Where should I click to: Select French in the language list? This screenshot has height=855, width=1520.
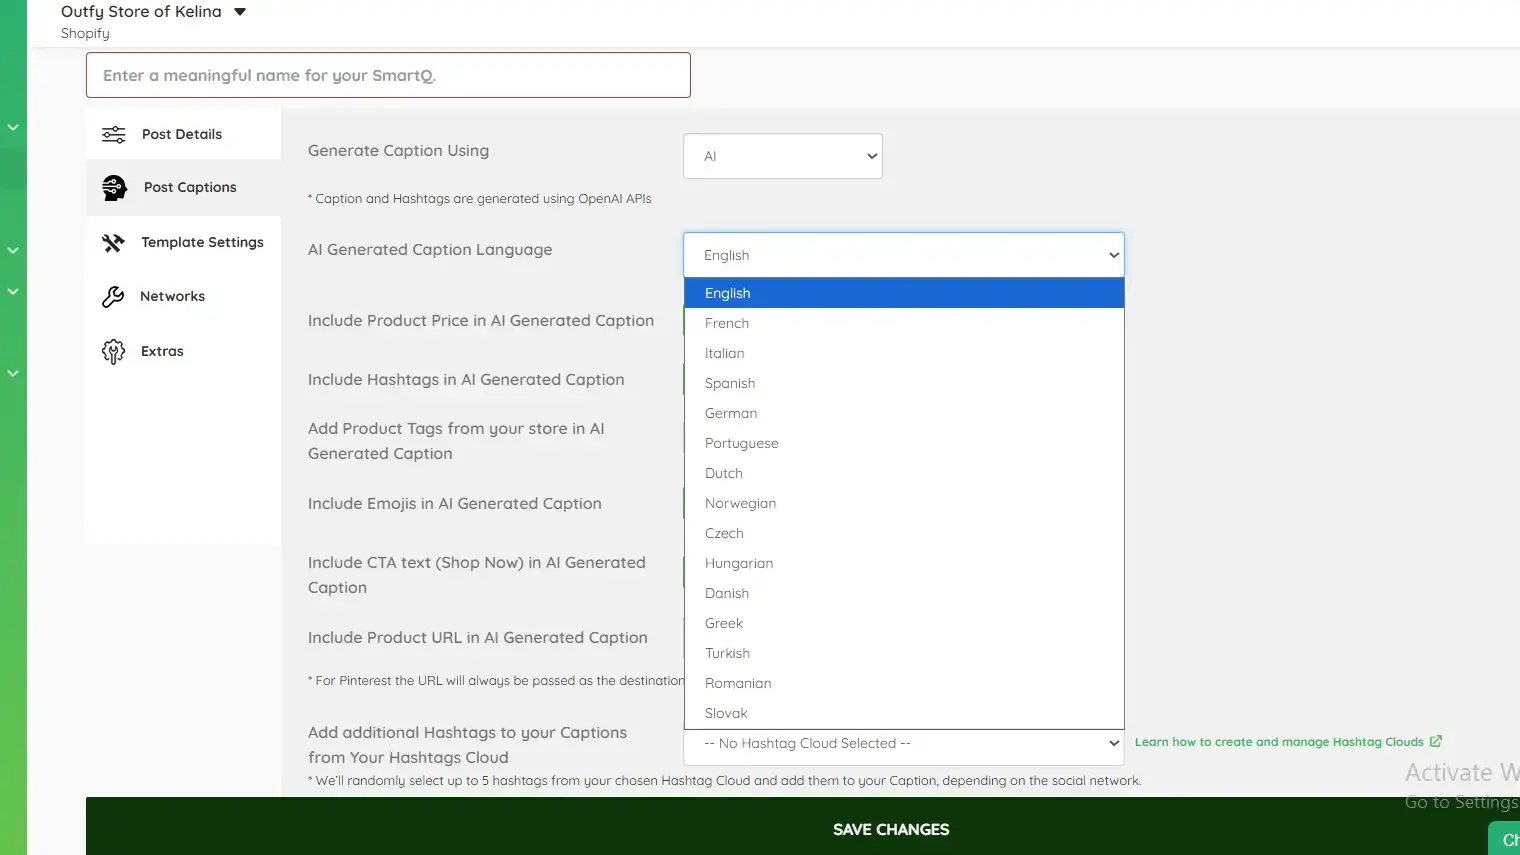pyautogui.click(x=904, y=323)
